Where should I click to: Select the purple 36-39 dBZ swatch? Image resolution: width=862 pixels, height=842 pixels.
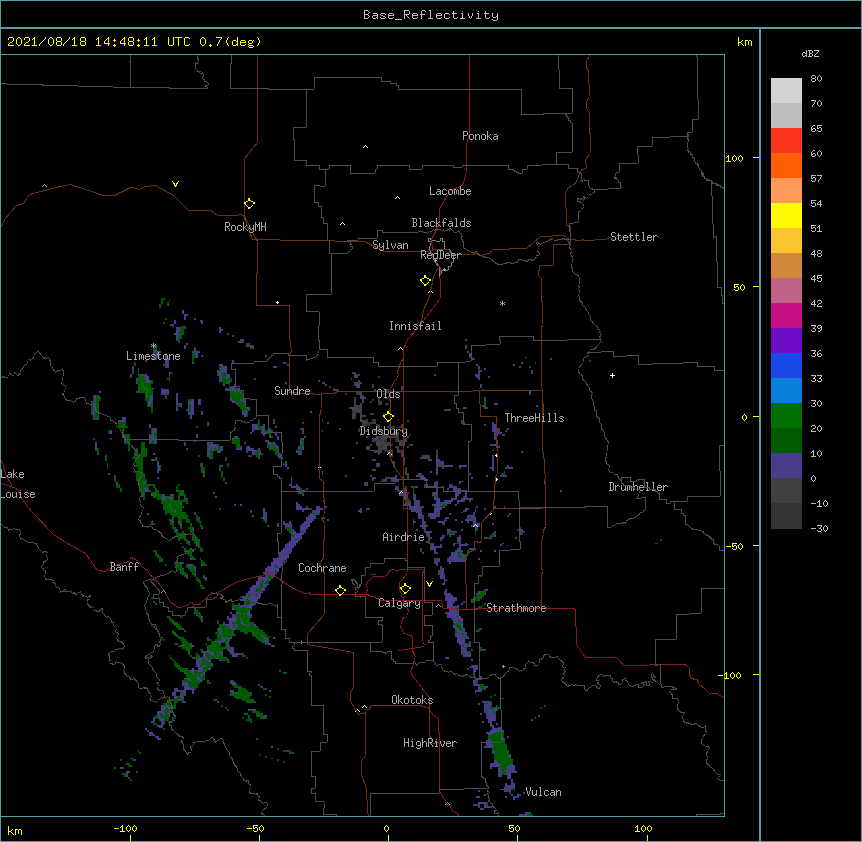pyautogui.click(x=786, y=341)
